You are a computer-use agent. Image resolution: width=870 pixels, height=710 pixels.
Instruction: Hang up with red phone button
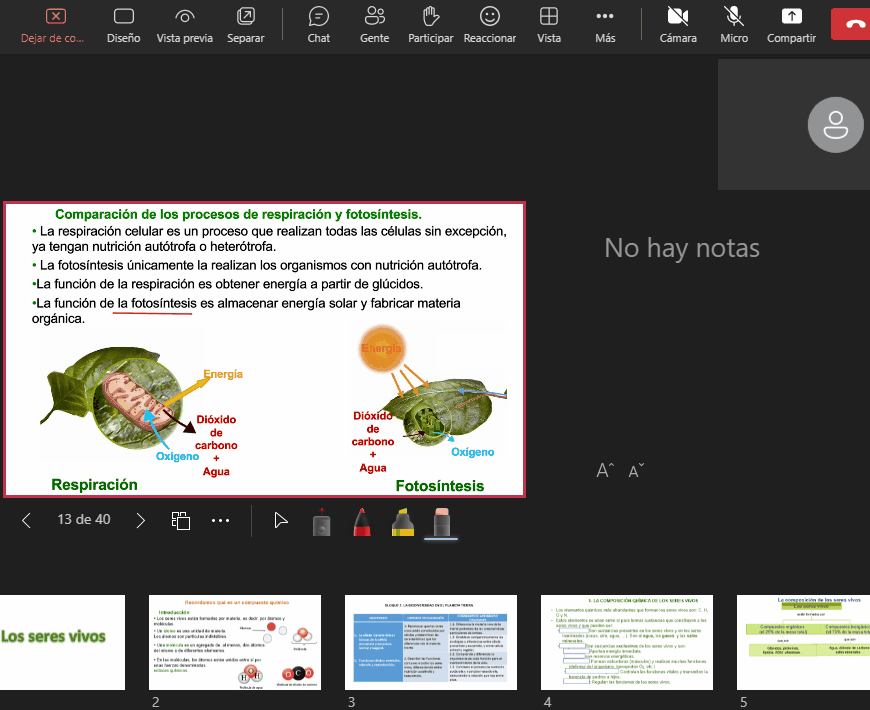pos(852,24)
